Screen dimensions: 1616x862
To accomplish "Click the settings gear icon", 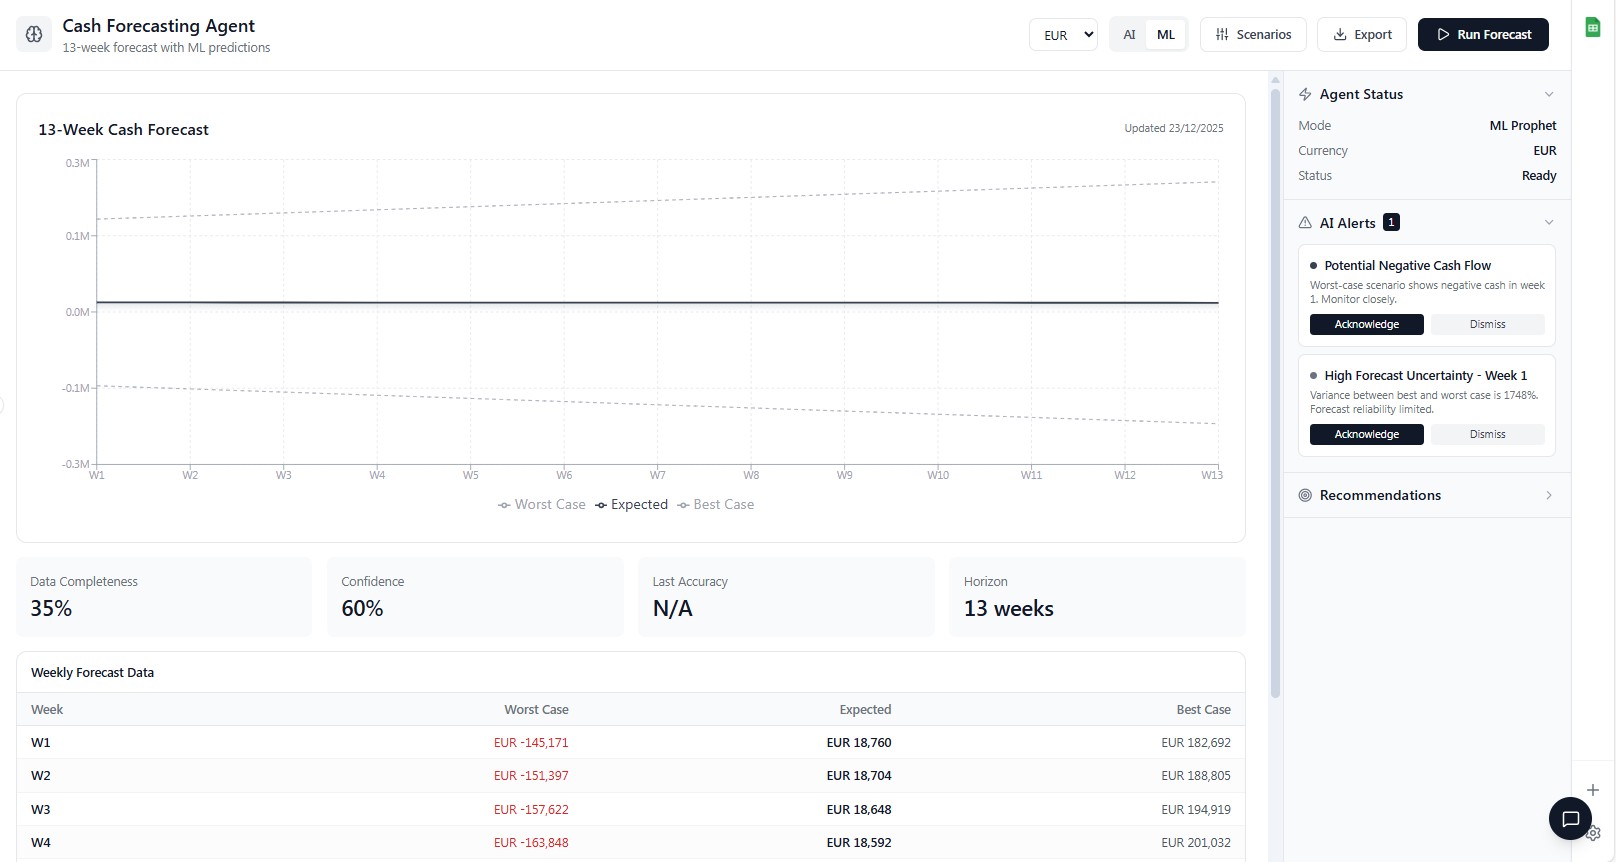I will [x=1594, y=833].
